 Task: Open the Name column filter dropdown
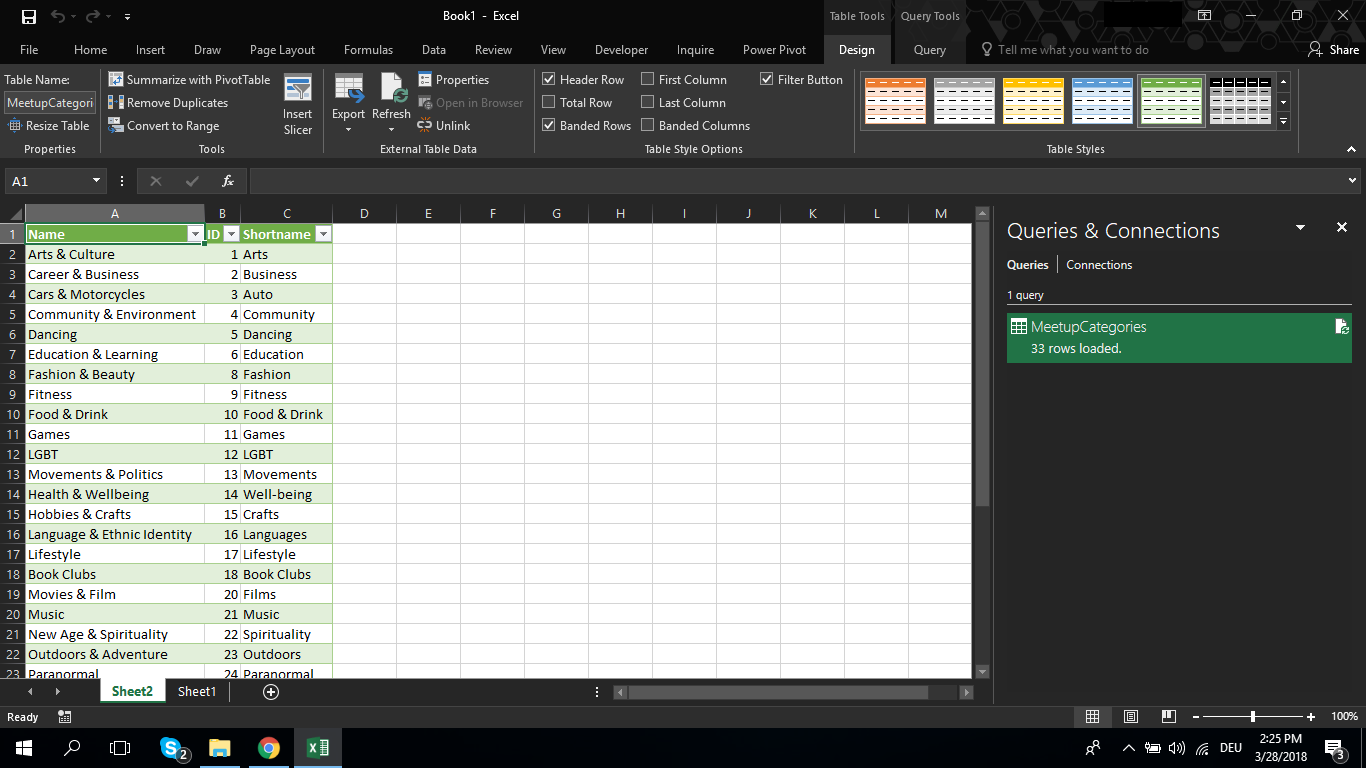click(196, 233)
